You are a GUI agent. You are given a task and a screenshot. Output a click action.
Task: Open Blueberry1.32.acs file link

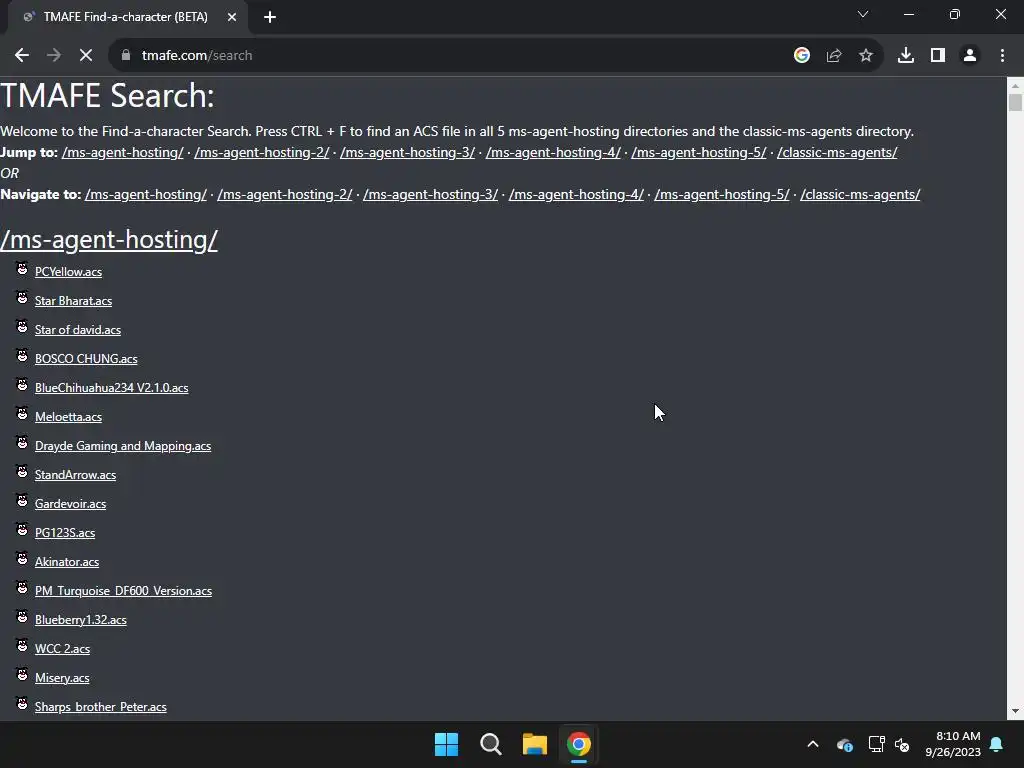click(x=81, y=620)
